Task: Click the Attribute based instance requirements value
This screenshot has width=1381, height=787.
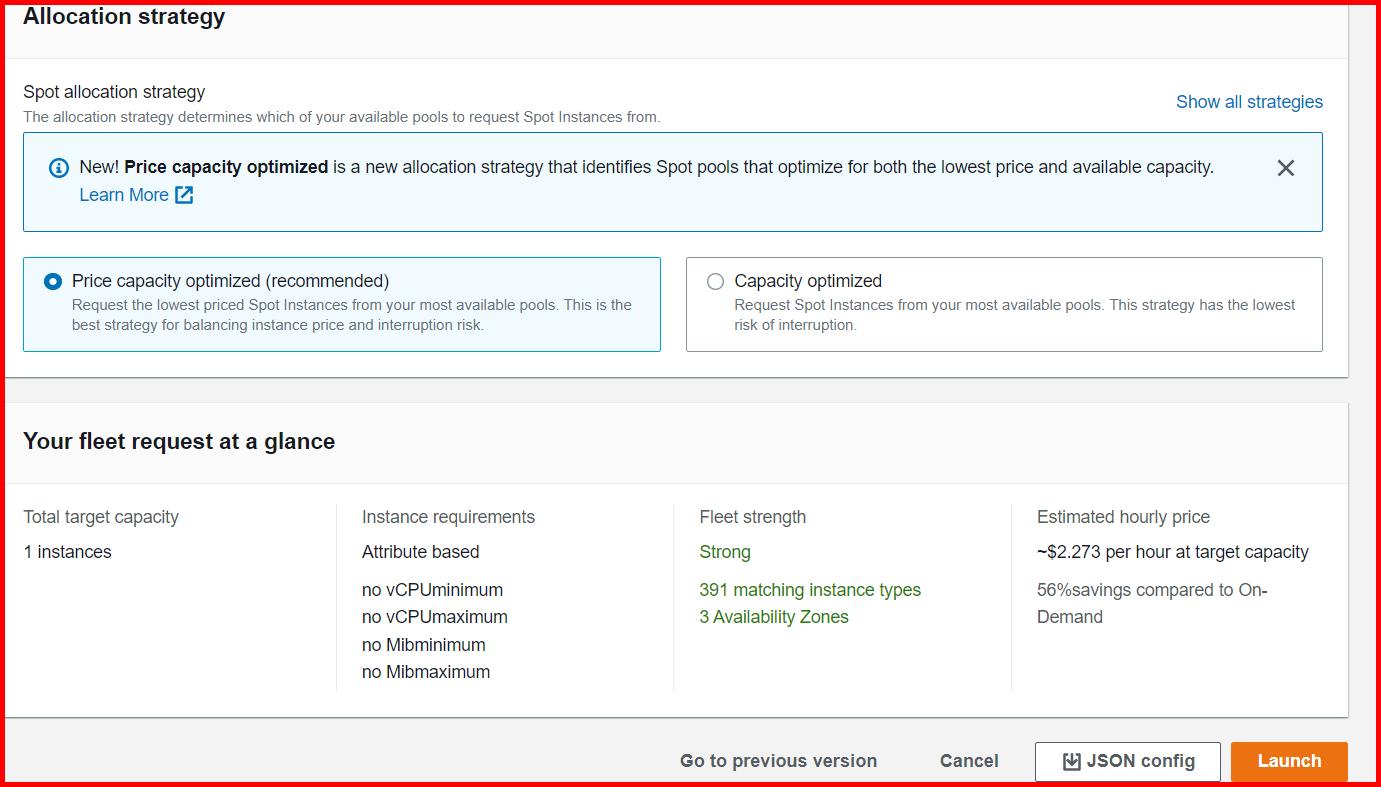Action: [420, 552]
